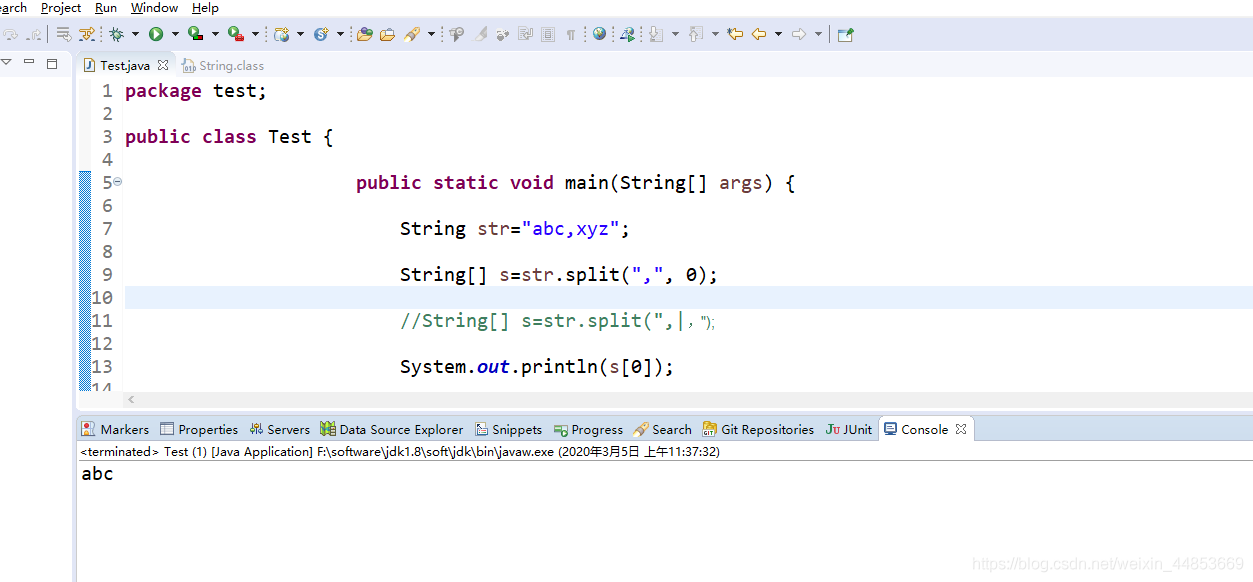Open the internal Web Browser
This screenshot has height=582, width=1253.
pyautogui.click(x=598, y=33)
